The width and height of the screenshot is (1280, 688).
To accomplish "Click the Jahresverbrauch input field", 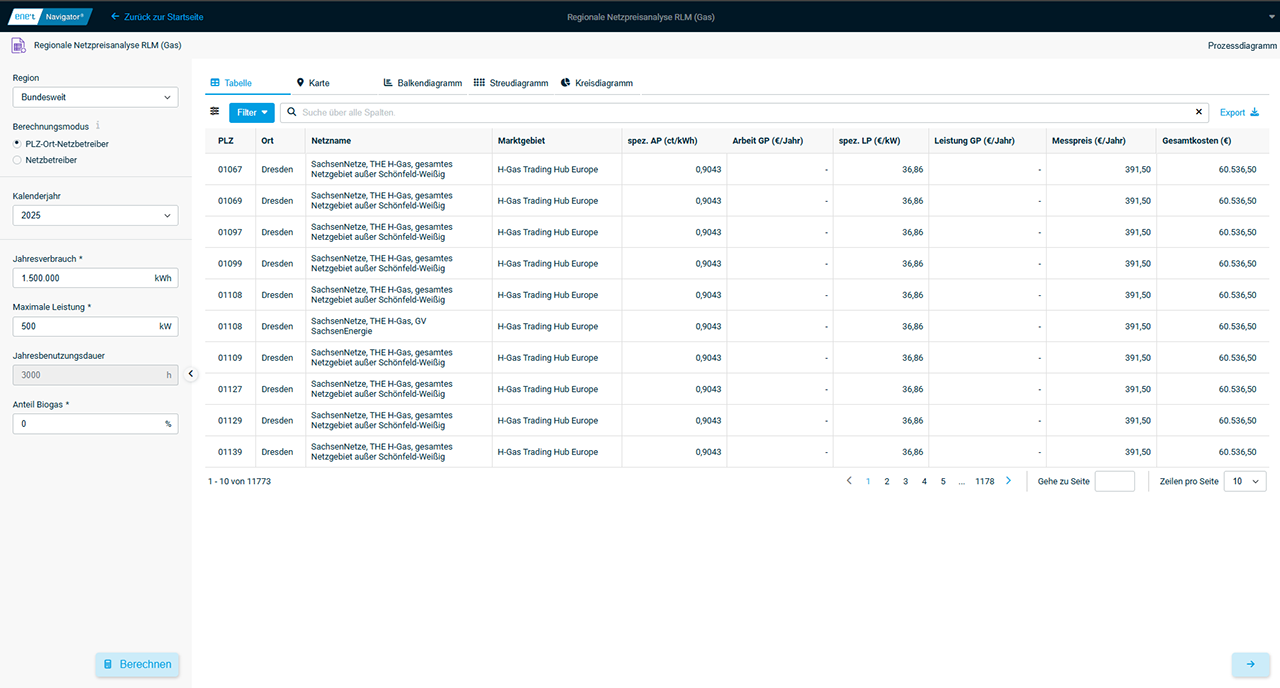I will point(82,278).
